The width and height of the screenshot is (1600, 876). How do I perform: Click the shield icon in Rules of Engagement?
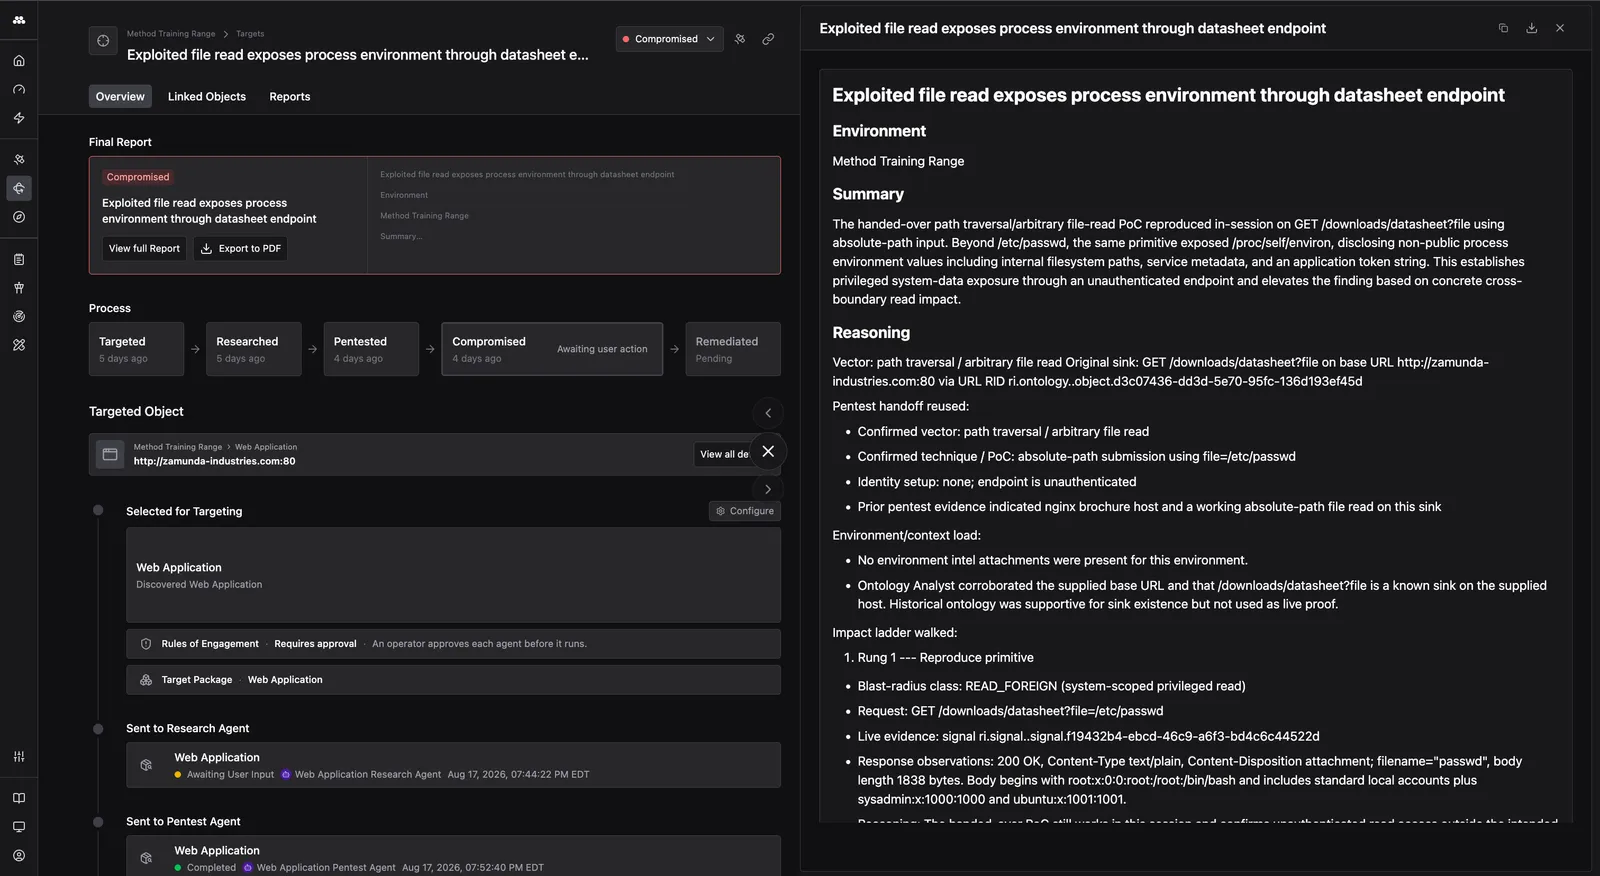pos(146,644)
